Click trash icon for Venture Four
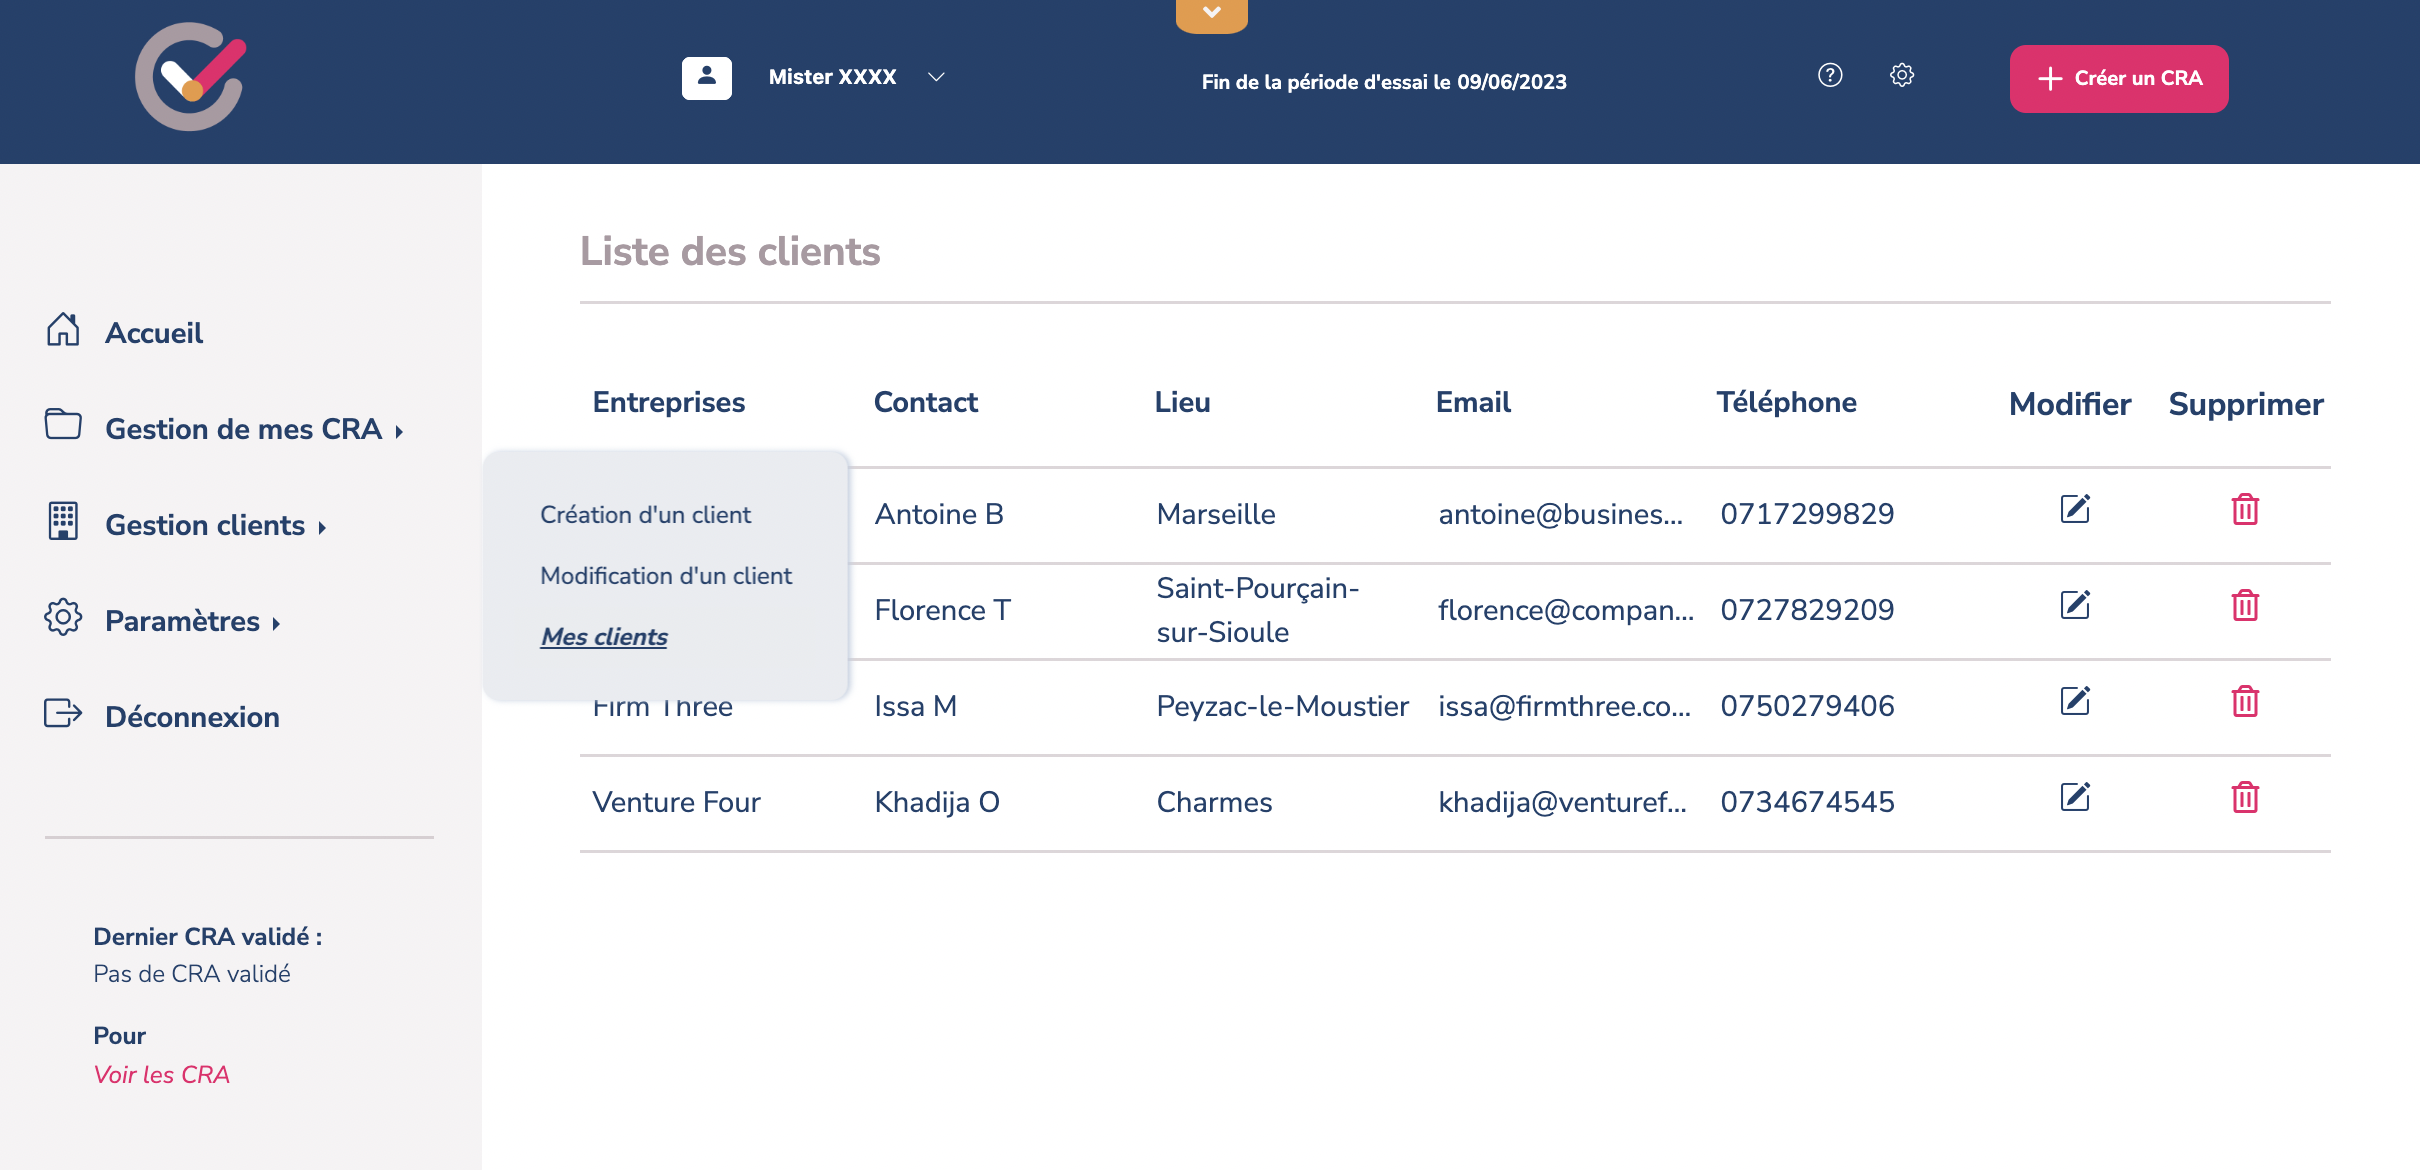 (2245, 798)
